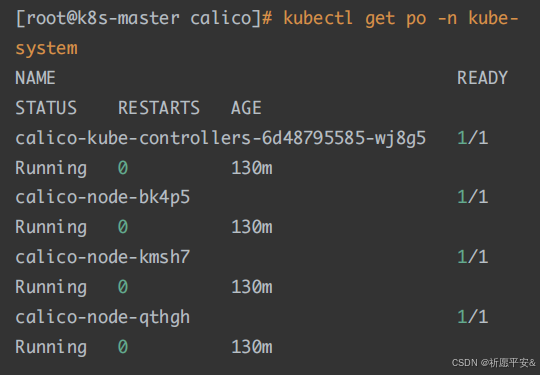Viewport: 540px width, 375px height.
Task: Click pod name calico-node-kmsh7
Action: (x=103, y=257)
